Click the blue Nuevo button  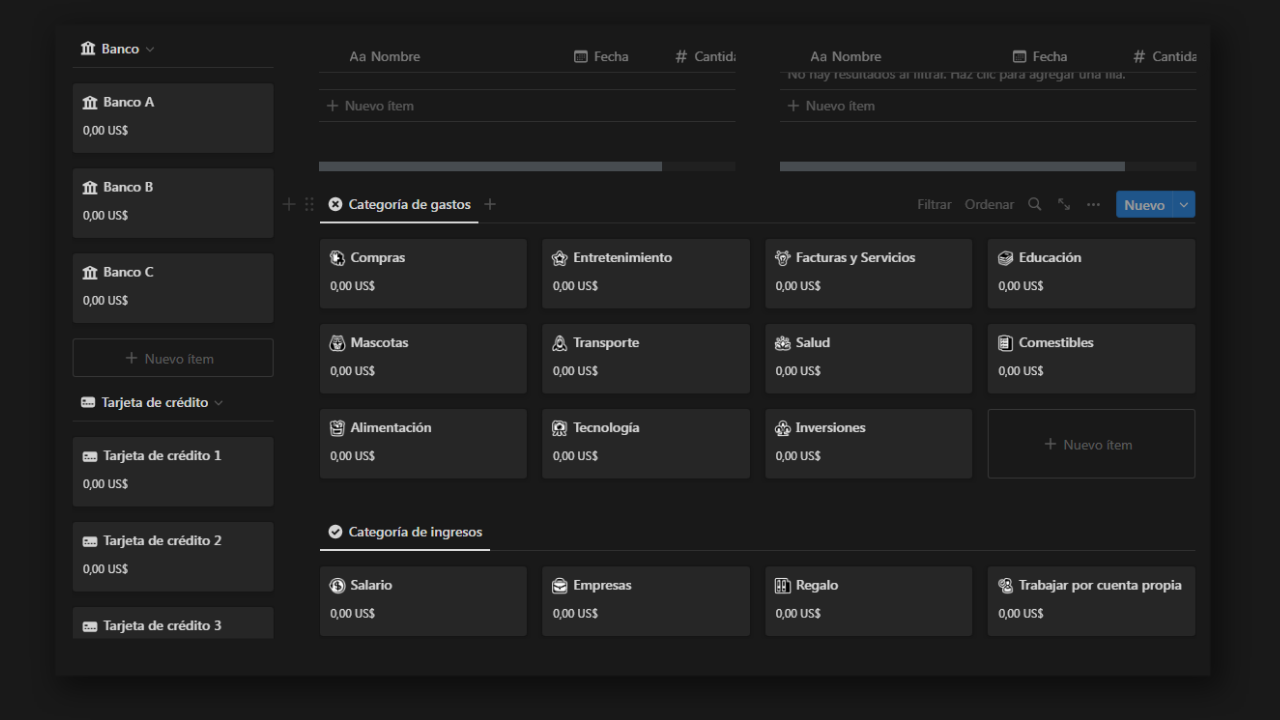(1144, 204)
